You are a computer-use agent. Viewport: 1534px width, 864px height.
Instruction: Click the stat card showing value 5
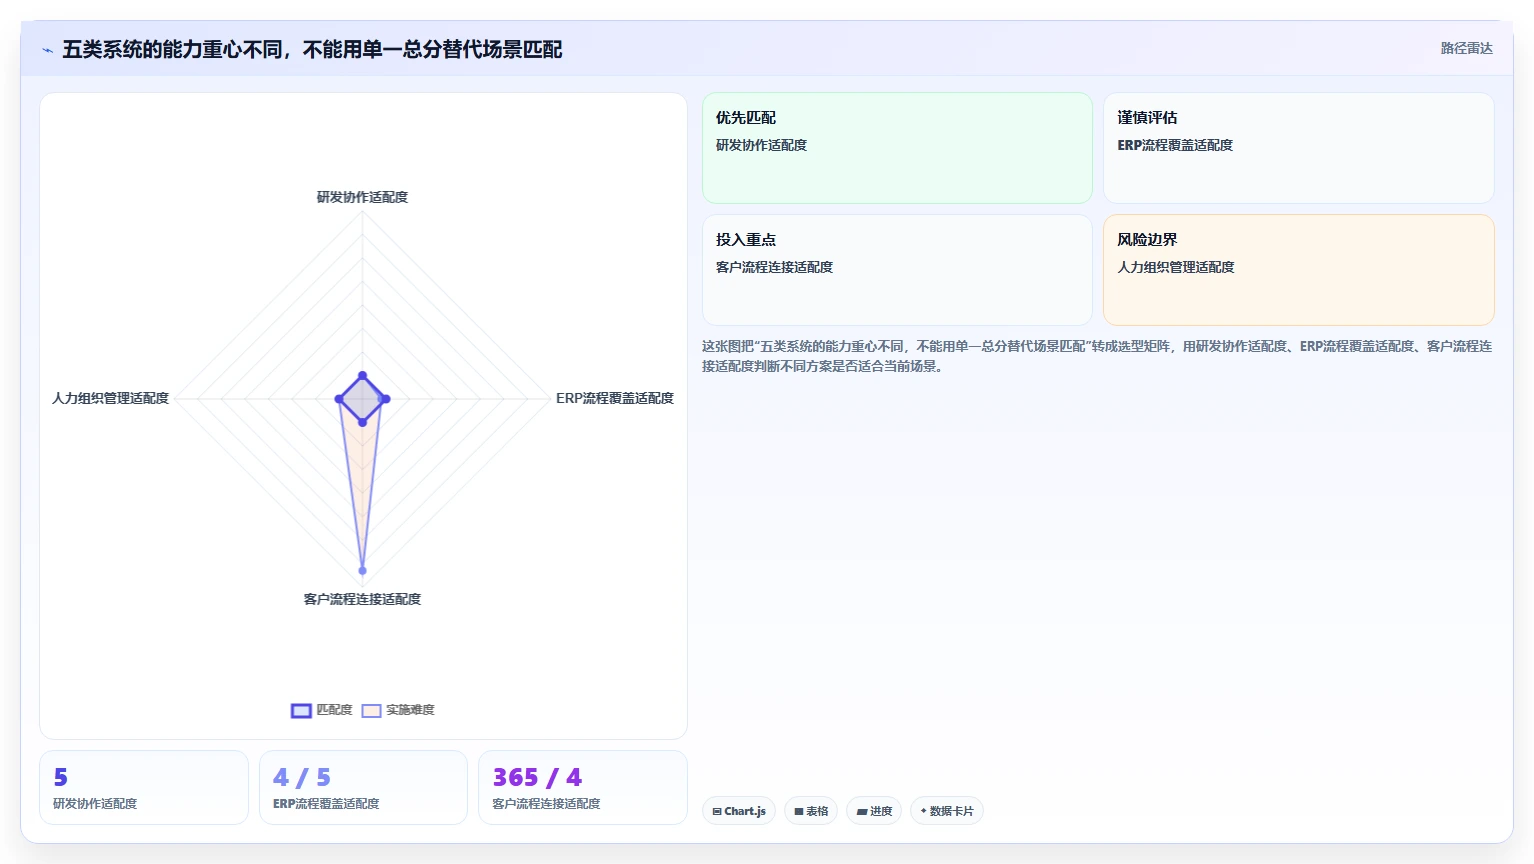144,788
